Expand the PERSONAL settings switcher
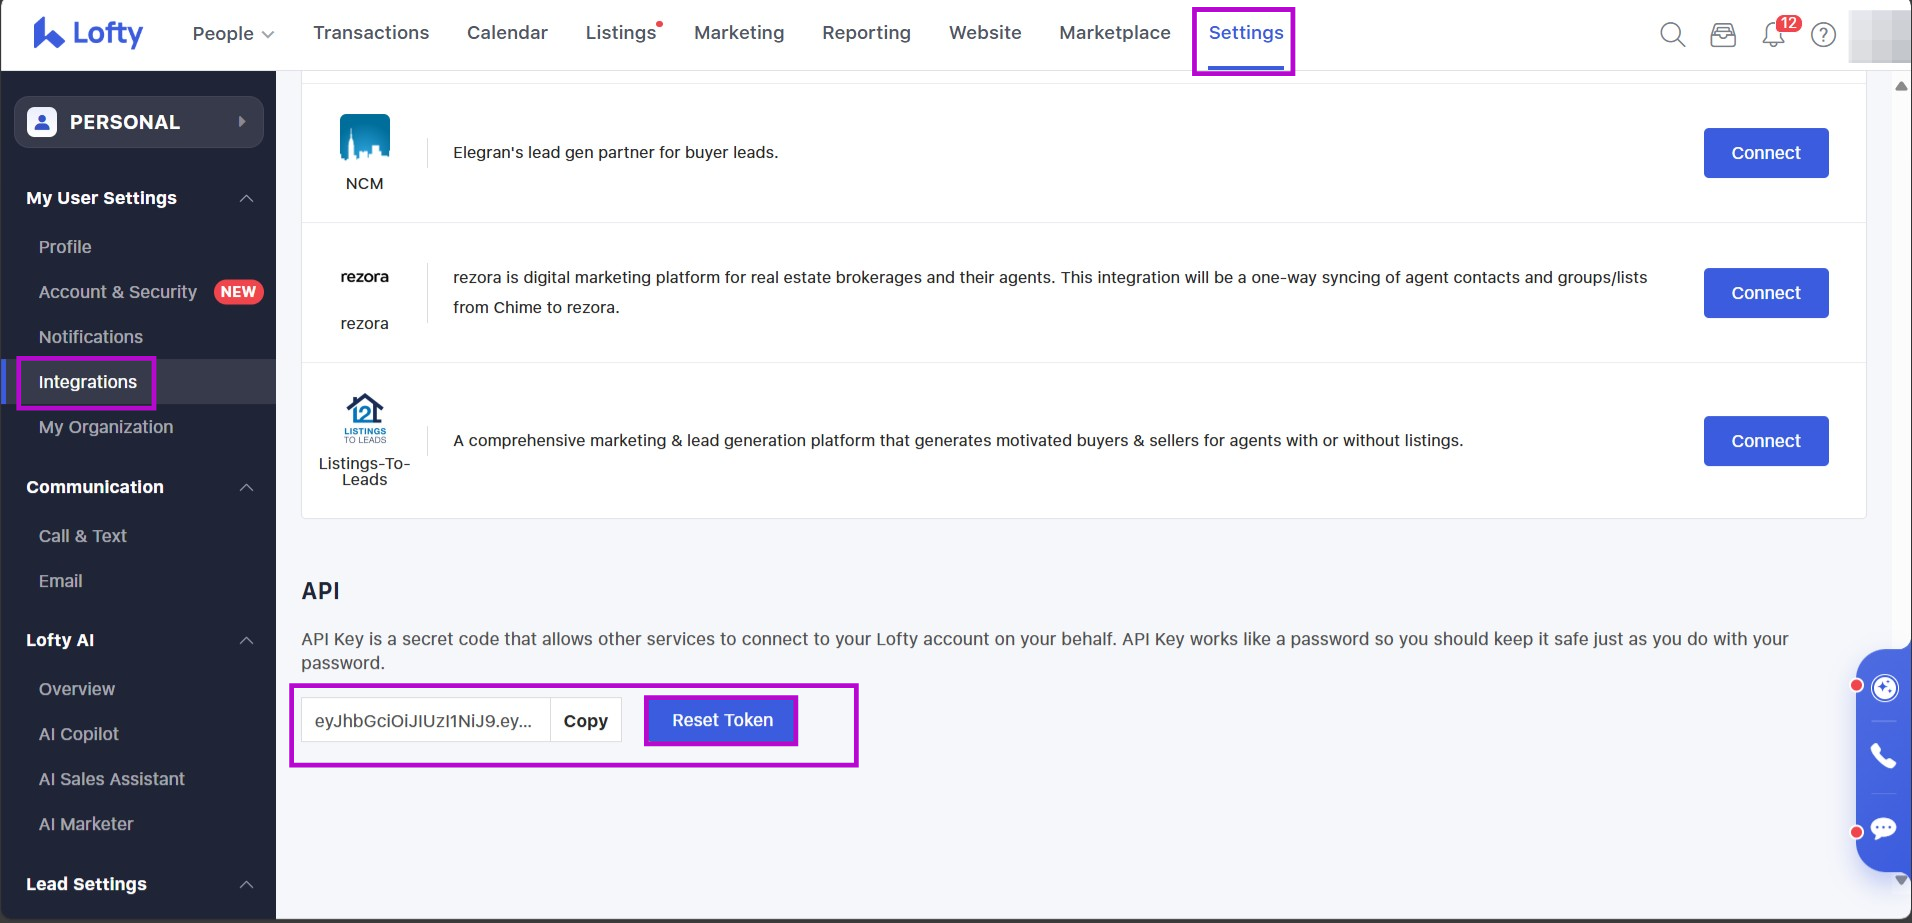 coord(139,122)
